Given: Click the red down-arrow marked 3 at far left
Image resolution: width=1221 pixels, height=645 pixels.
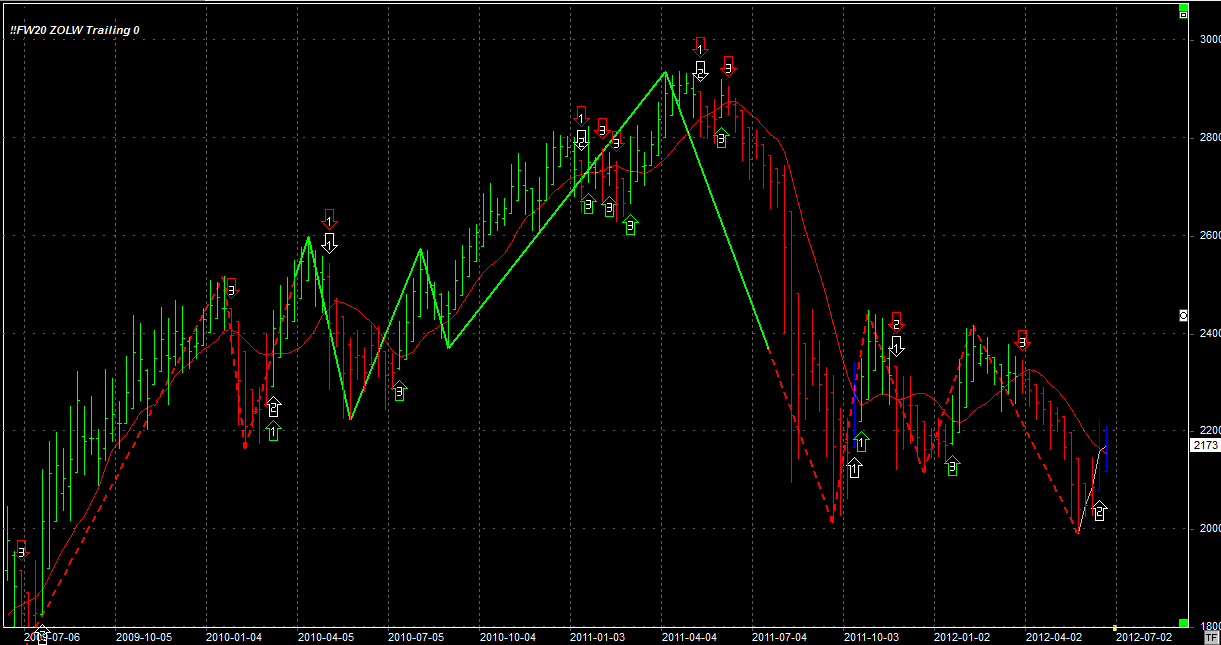Looking at the screenshot, I should (21, 549).
